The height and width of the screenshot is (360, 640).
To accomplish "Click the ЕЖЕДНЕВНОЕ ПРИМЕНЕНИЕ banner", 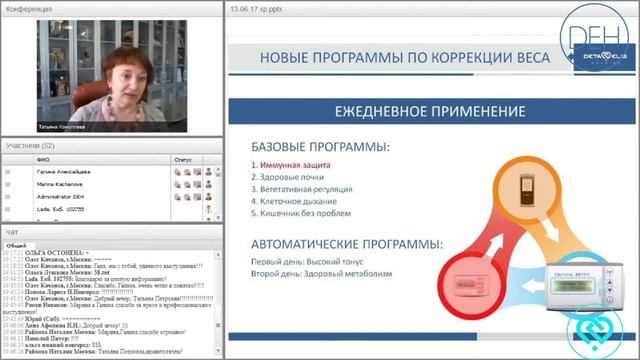I will (431, 111).
